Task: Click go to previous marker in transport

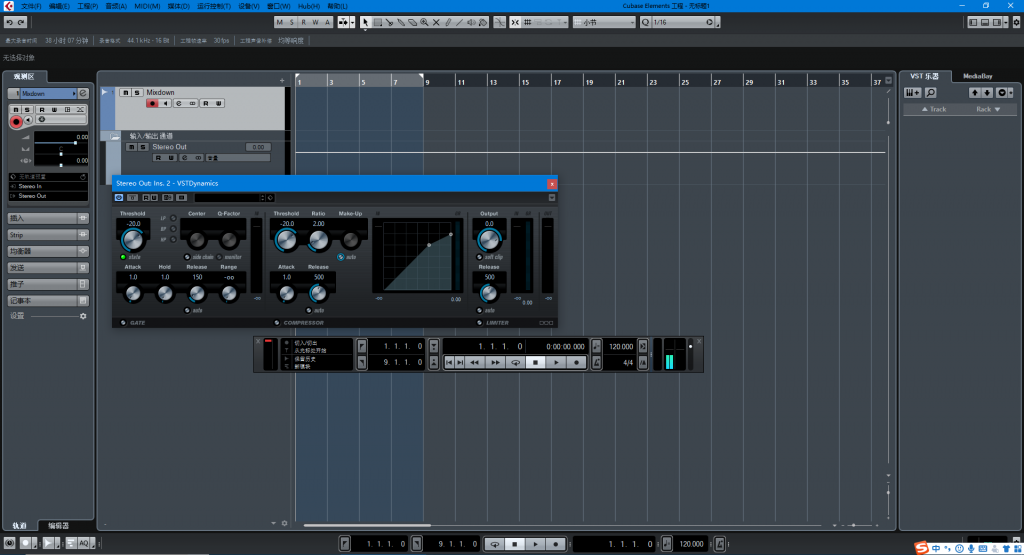Action: (x=449, y=362)
